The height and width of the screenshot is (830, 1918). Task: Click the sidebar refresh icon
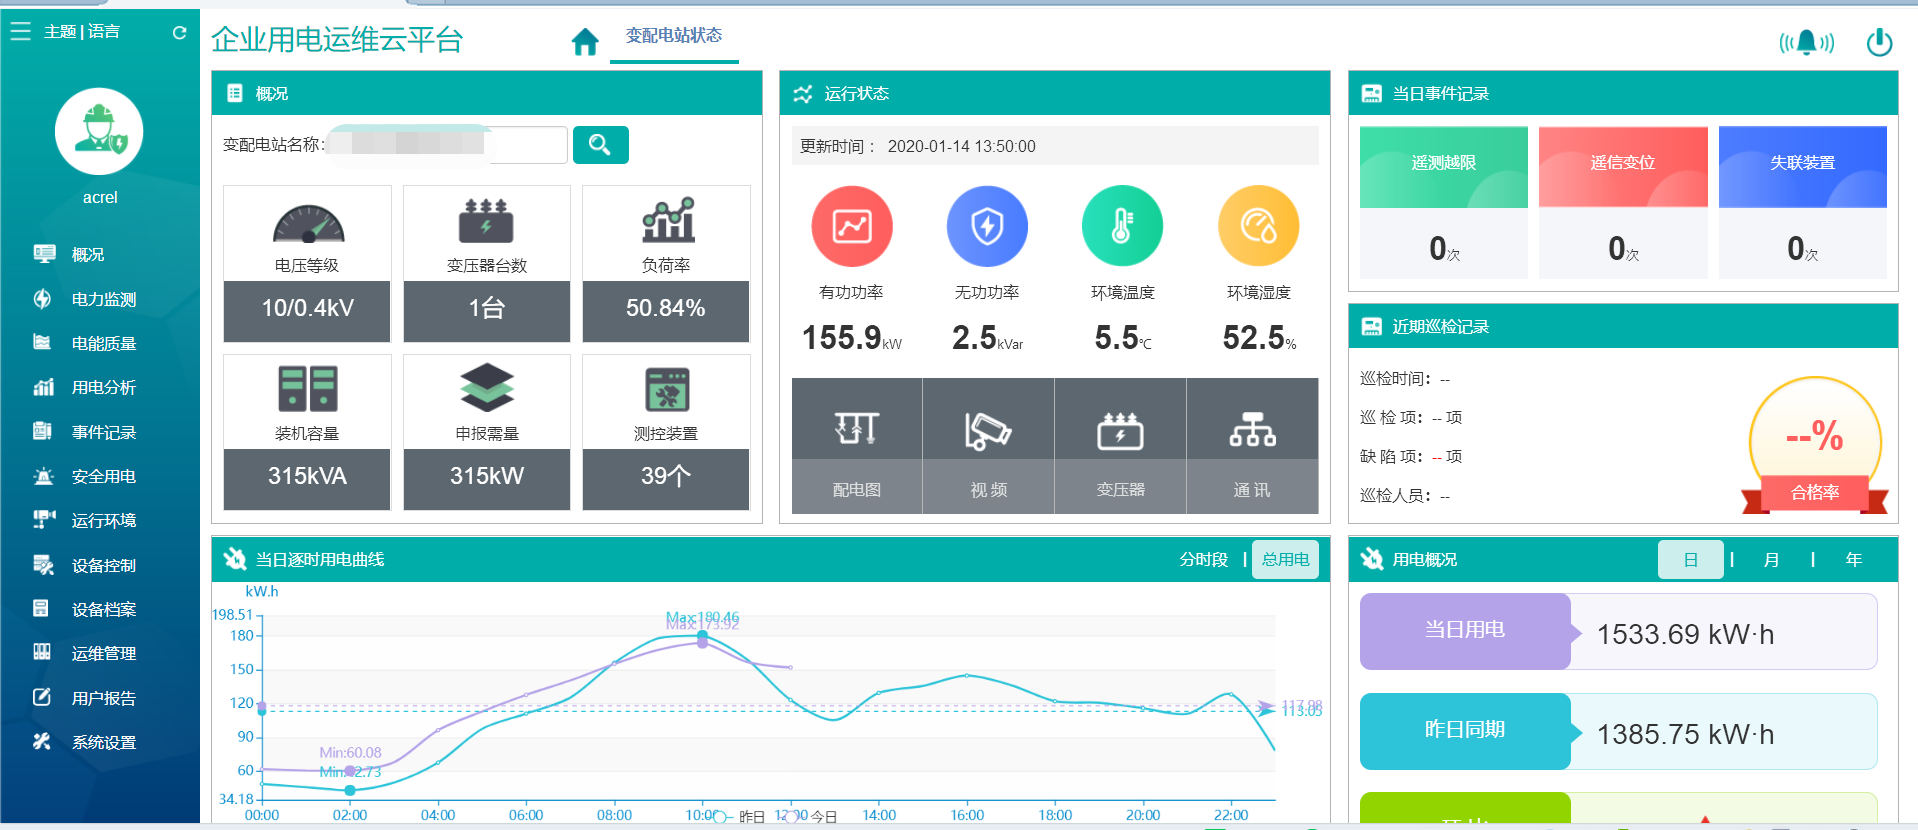tap(179, 32)
